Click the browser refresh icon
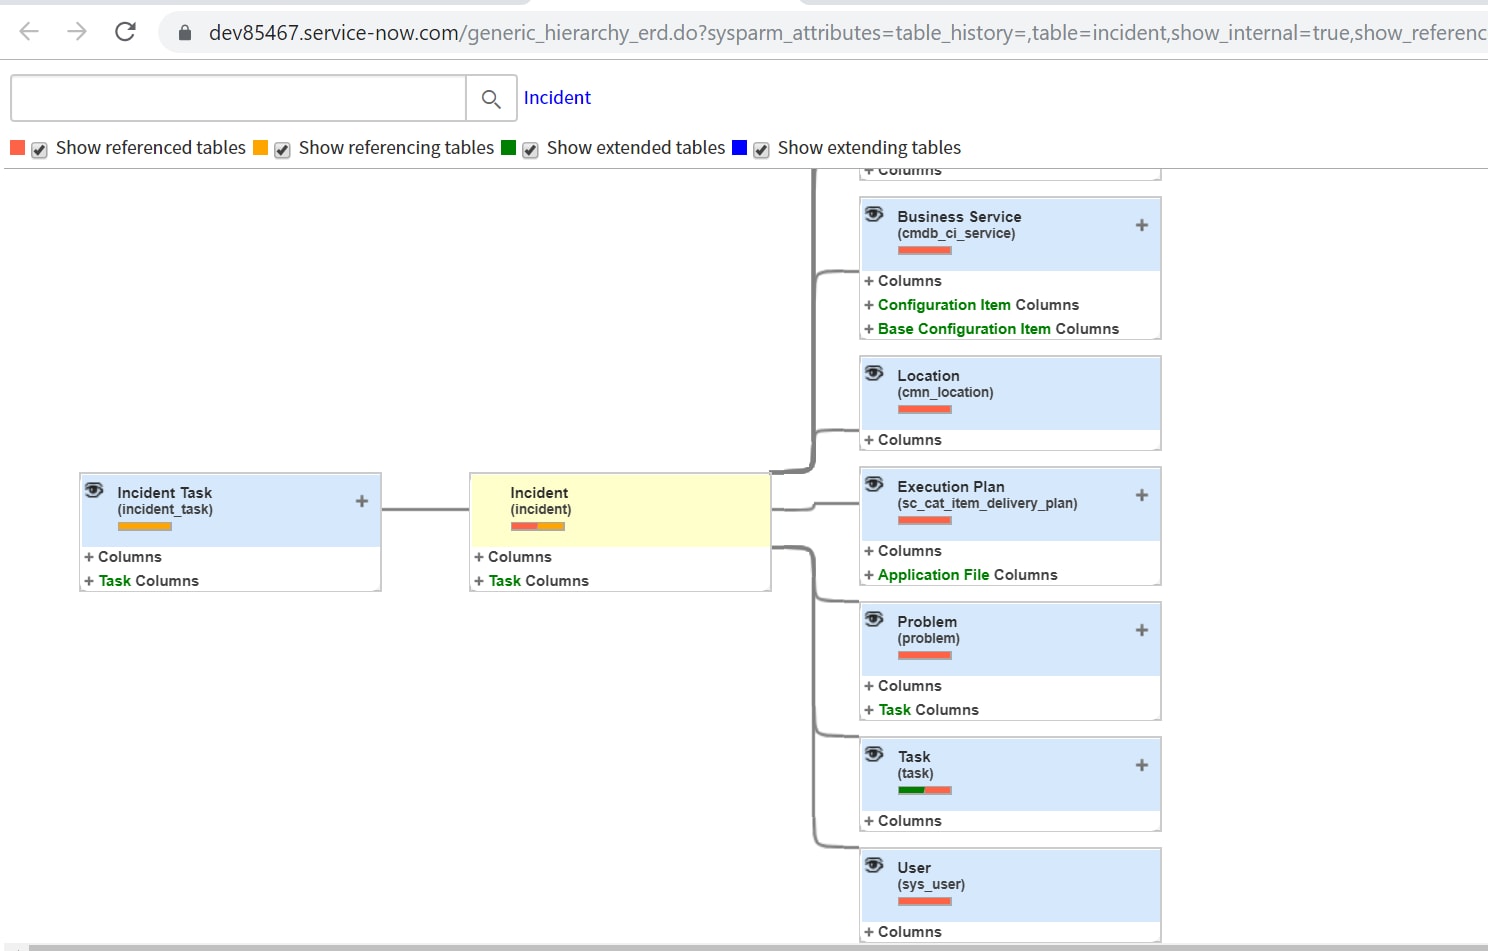 click(x=124, y=31)
